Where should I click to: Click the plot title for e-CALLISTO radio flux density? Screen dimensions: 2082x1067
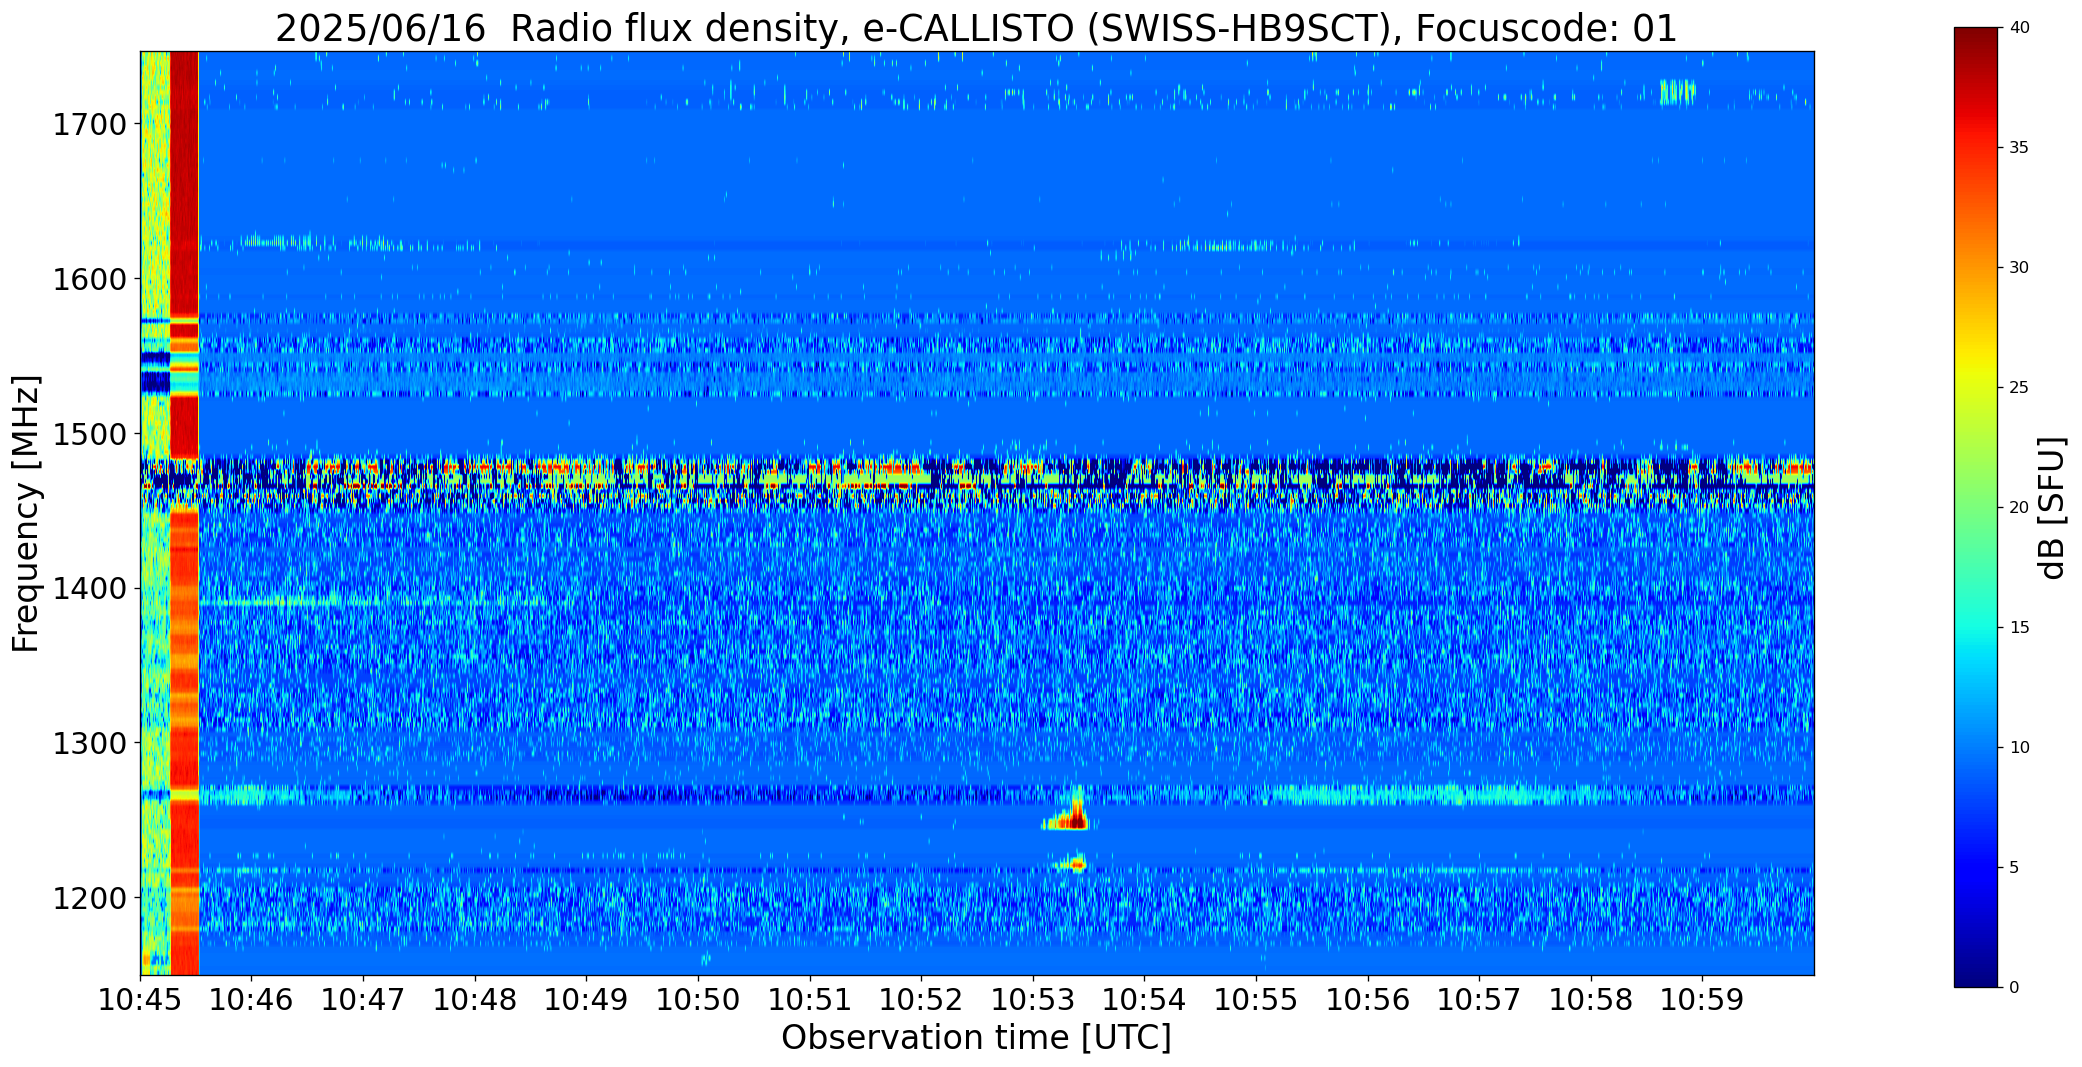tap(976, 28)
